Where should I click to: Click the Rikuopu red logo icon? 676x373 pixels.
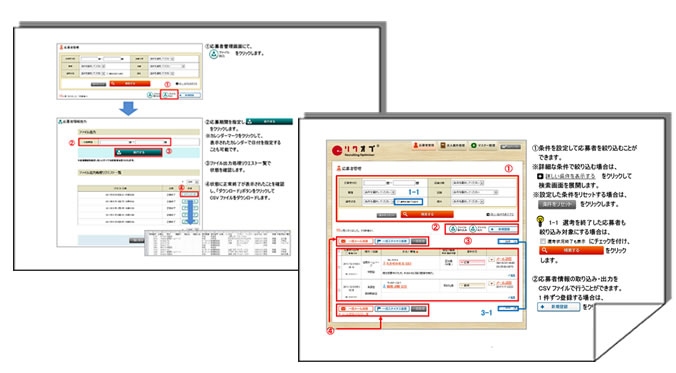point(337,151)
